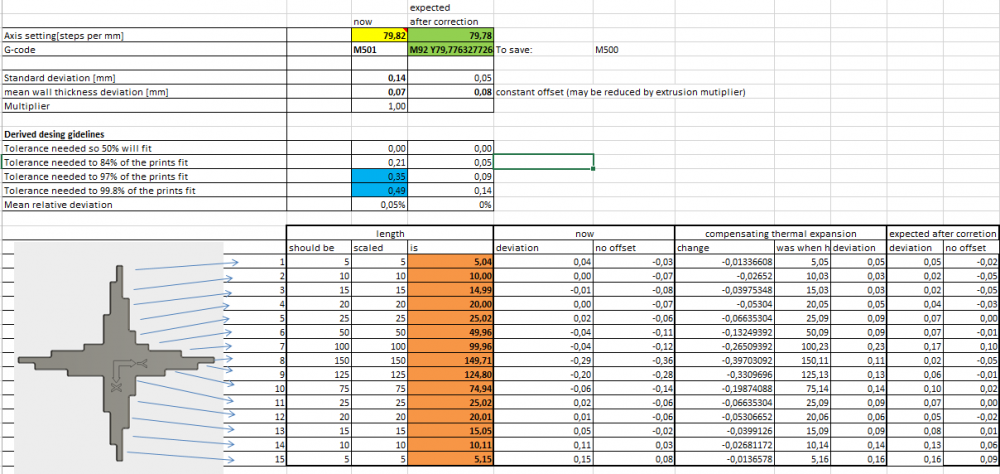
Task: Select the M501 G-code cell
Action: (379, 48)
